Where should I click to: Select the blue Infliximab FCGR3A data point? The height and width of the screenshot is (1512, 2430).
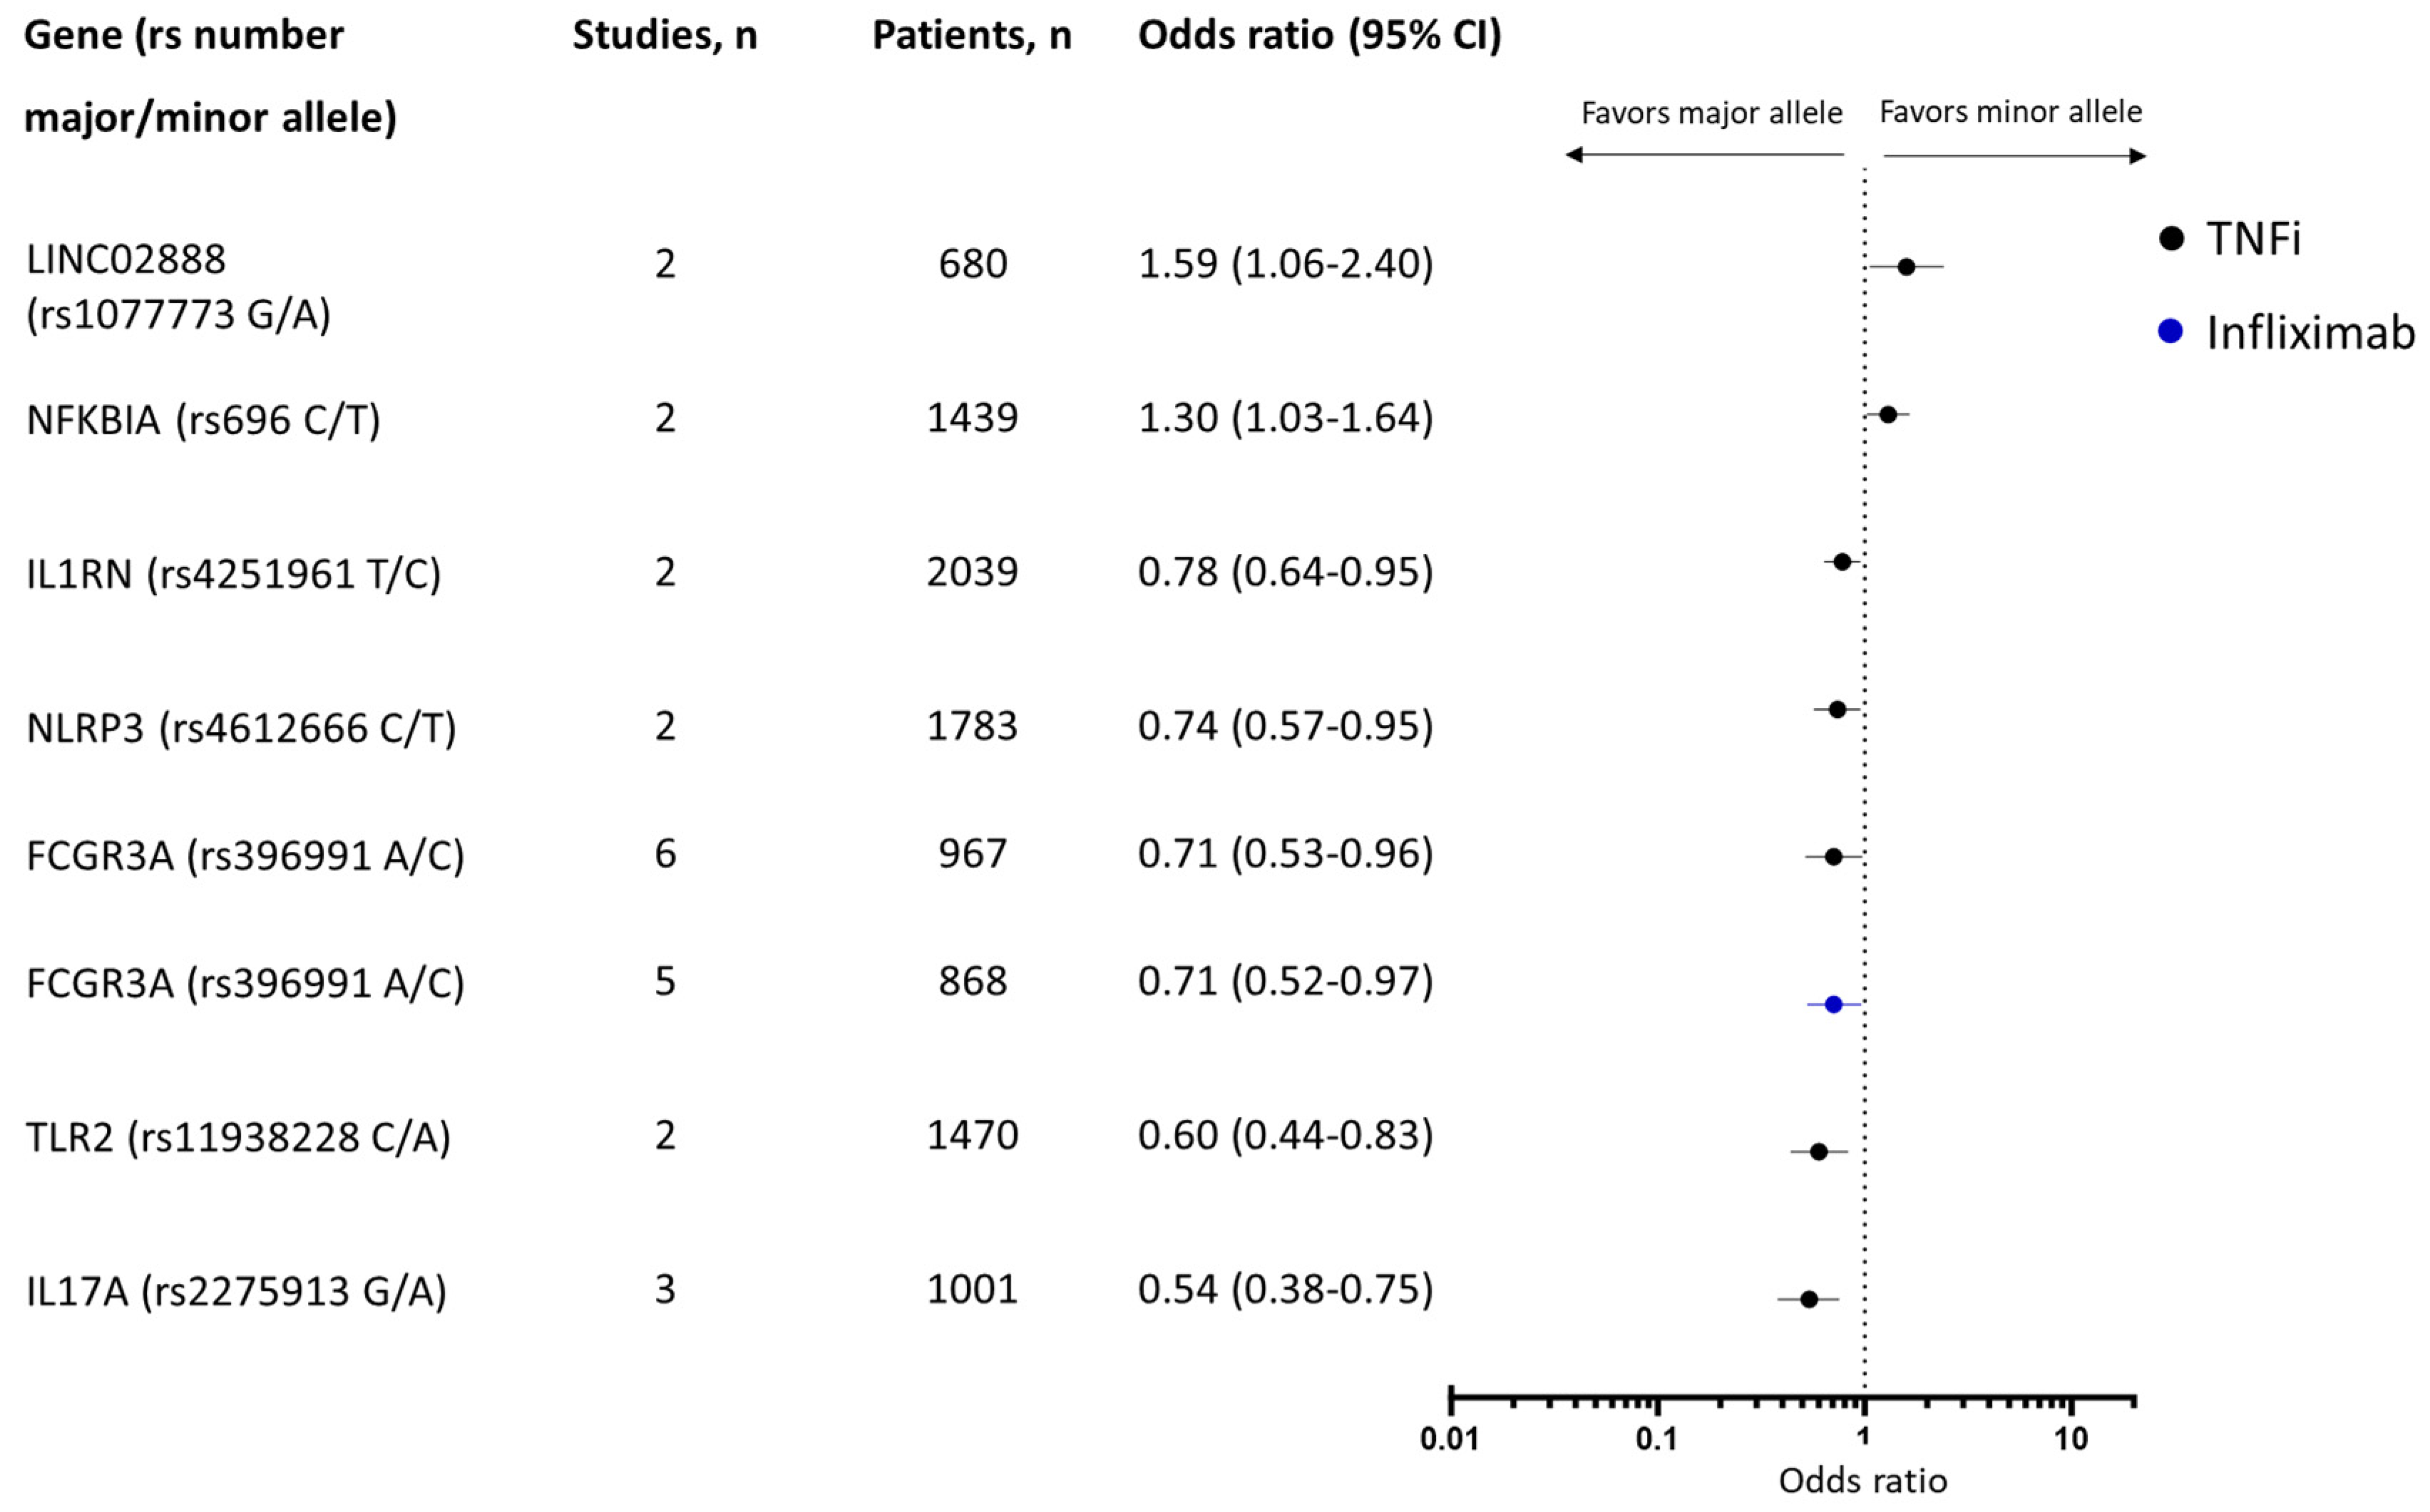(1833, 1004)
